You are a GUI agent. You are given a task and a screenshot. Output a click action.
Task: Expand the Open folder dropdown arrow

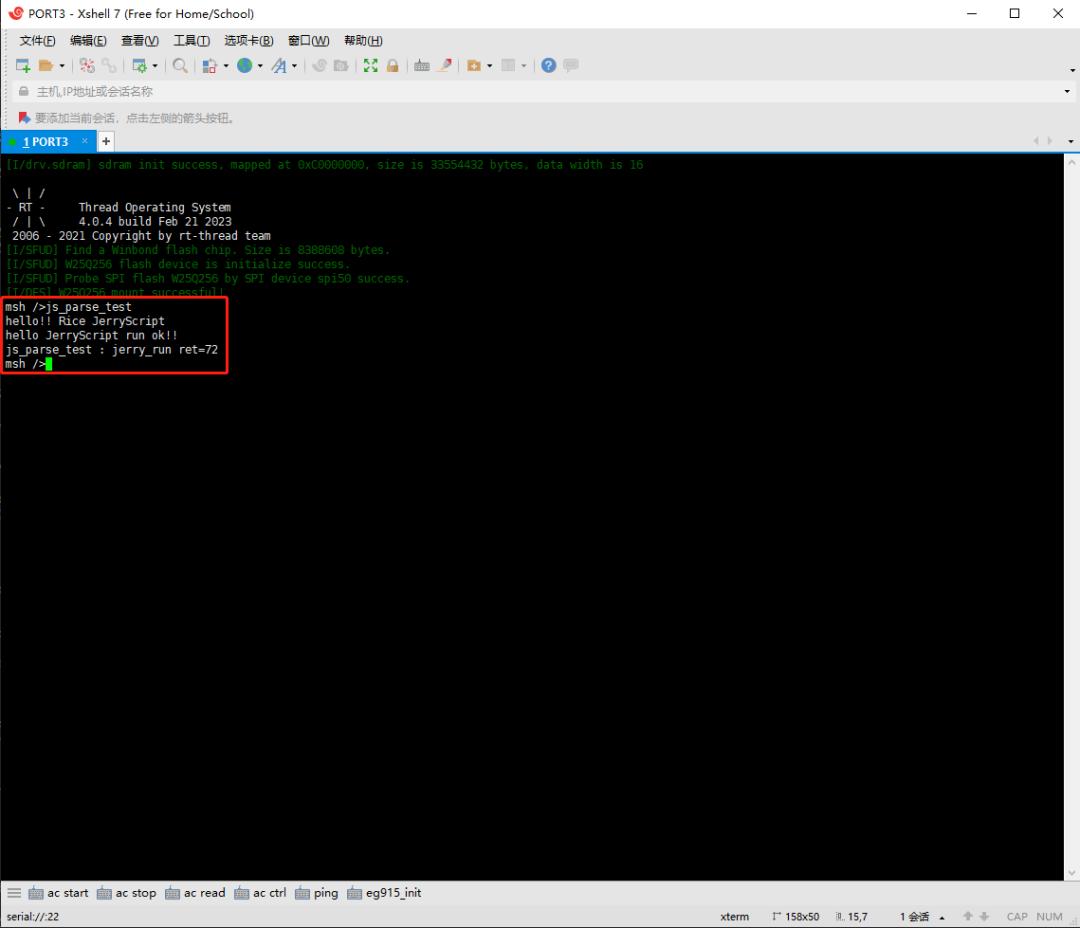62,66
